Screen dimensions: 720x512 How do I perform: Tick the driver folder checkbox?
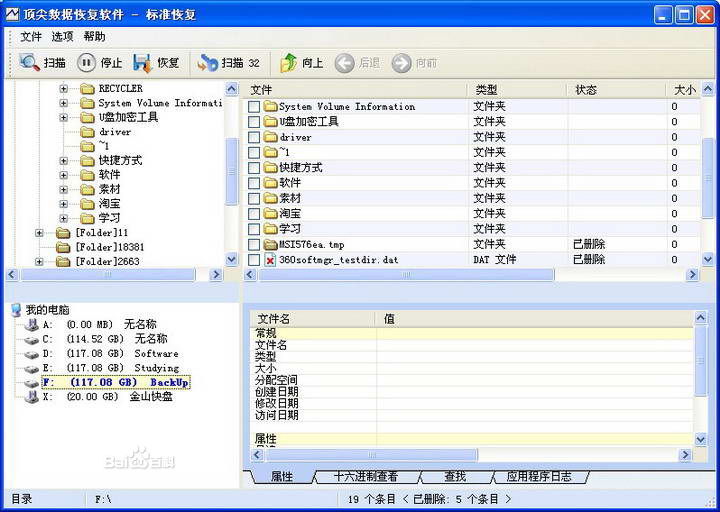click(x=254, y=137)
